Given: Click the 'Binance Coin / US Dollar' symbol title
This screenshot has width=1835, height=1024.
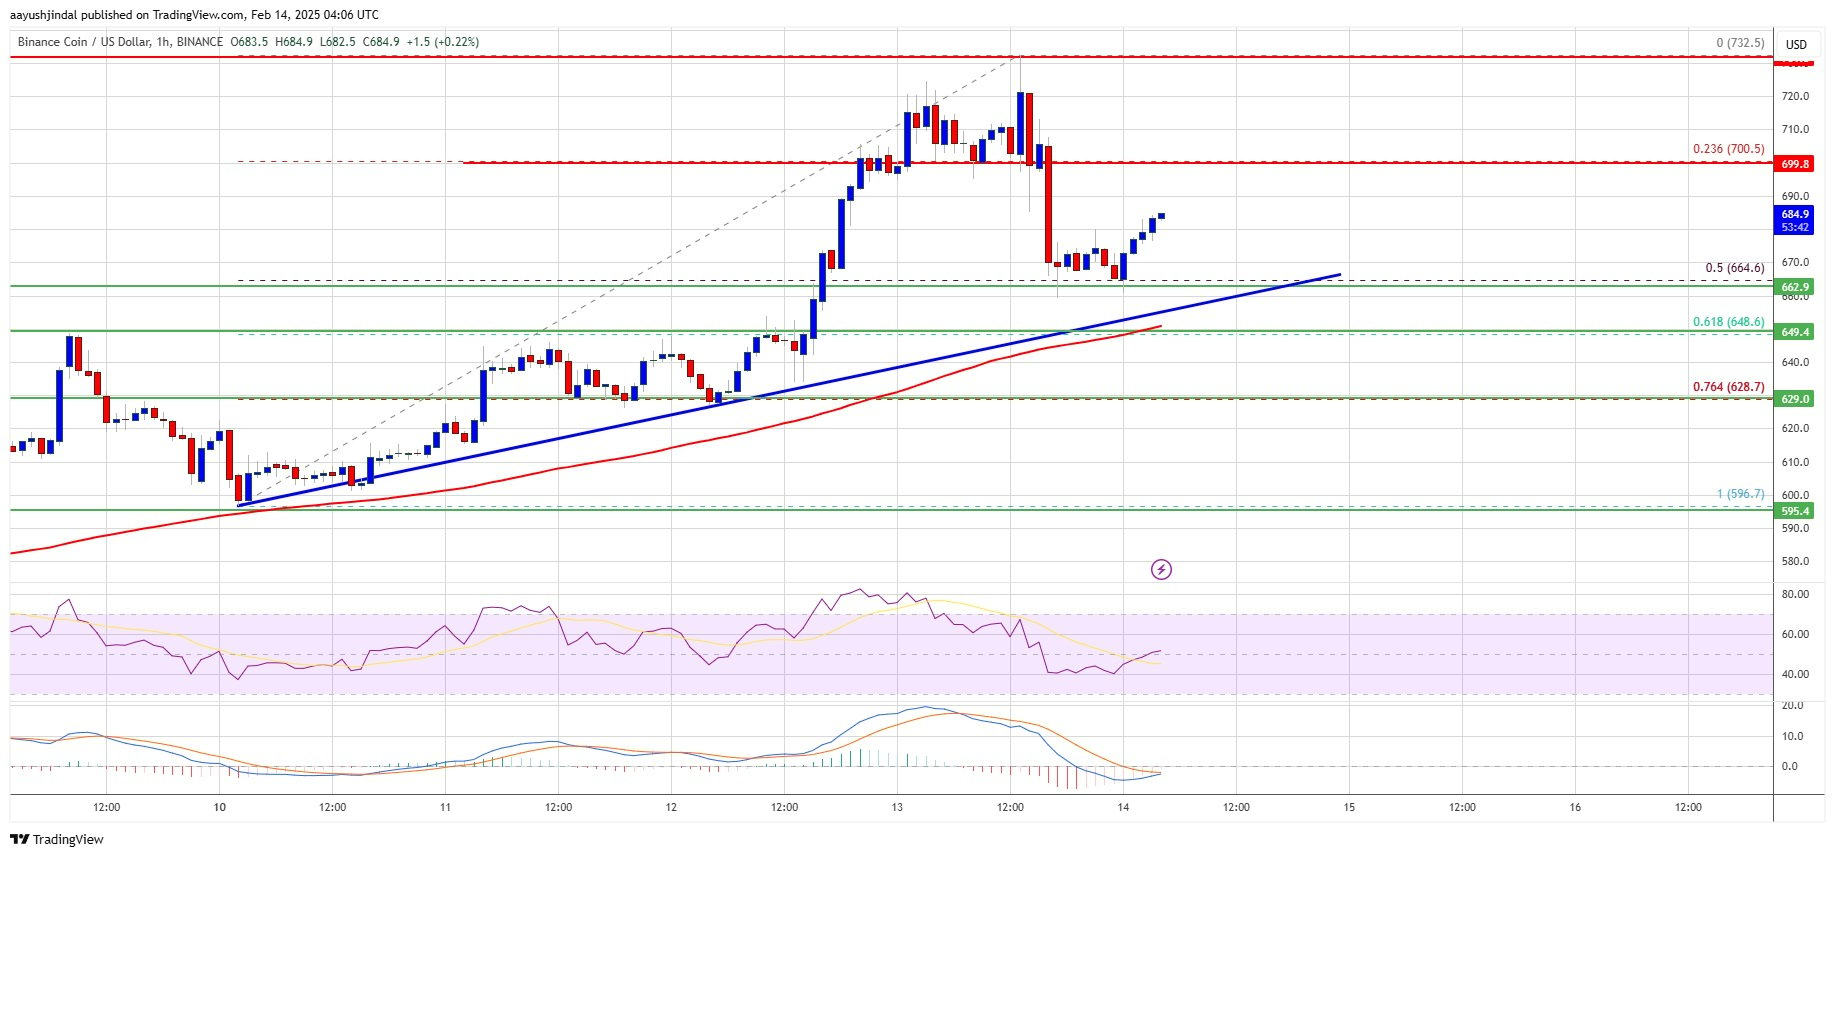Looking at the screenshot, I should point(84,42).
